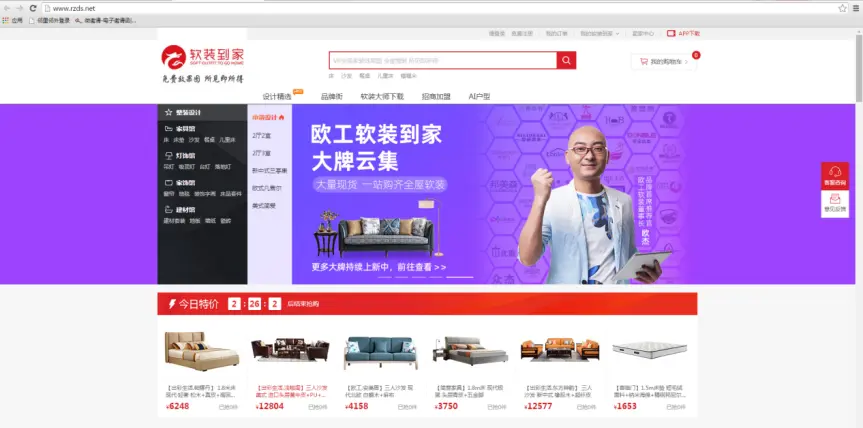Click the www.rzds.net address bar
The height and width of the screenshot is (428, 863).
(x=445, y=8)
